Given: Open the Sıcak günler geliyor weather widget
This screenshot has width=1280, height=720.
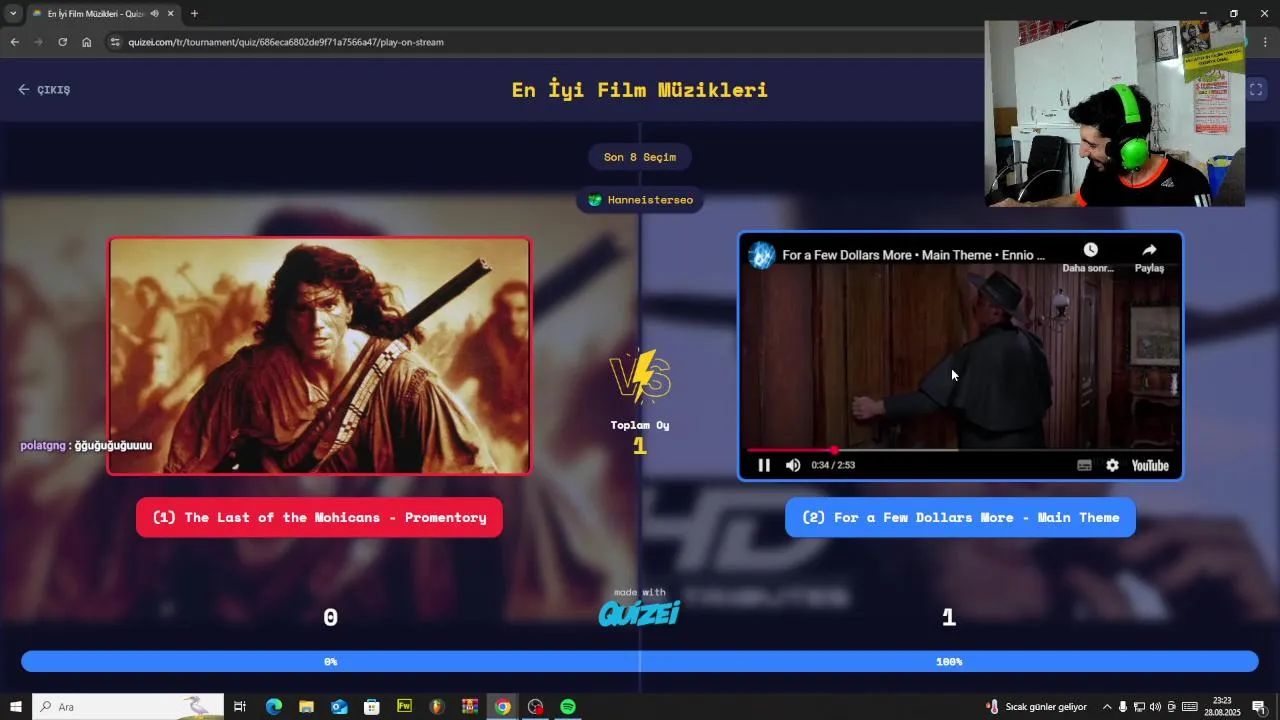Looking at the screenshot, I should 1036,707.
